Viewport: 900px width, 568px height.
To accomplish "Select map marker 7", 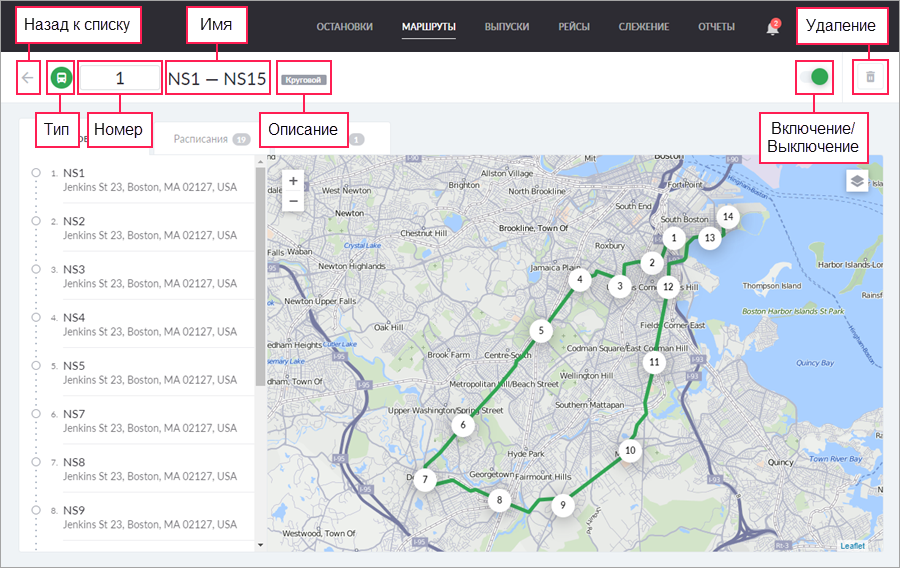I will pyautogui.click(x=425, y=479).
